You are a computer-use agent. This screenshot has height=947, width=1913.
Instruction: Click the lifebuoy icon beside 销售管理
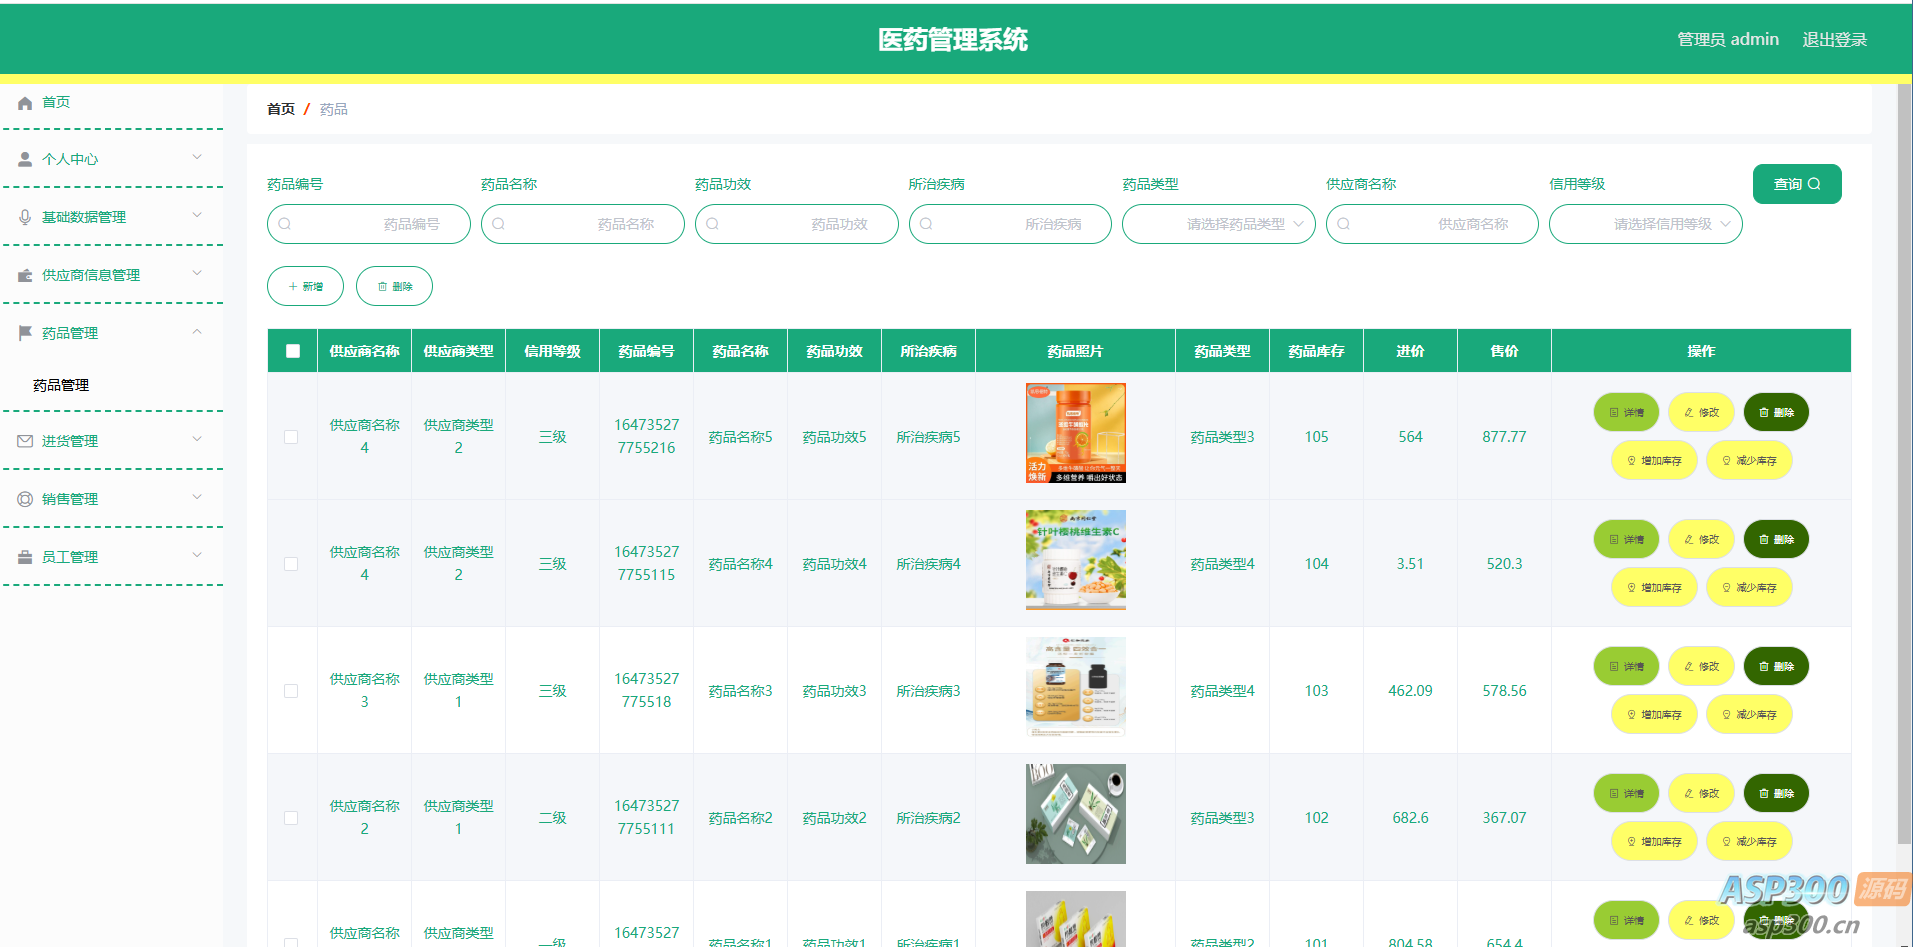(25, 499)
